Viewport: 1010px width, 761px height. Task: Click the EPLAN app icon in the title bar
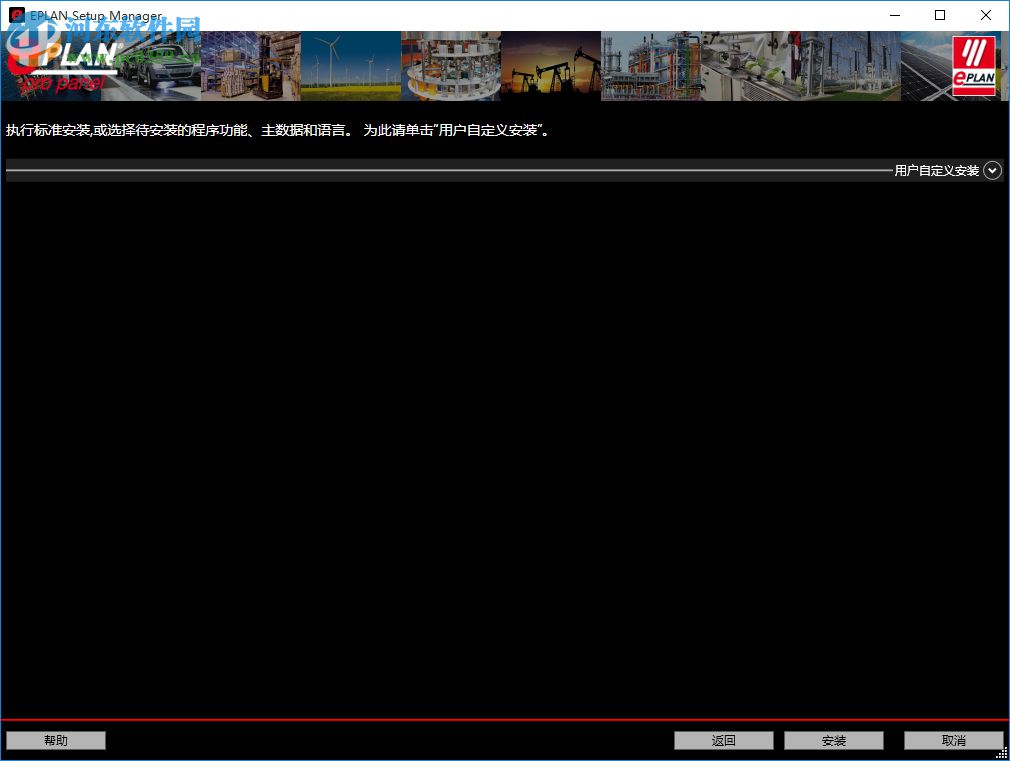[x=17, y=15]
